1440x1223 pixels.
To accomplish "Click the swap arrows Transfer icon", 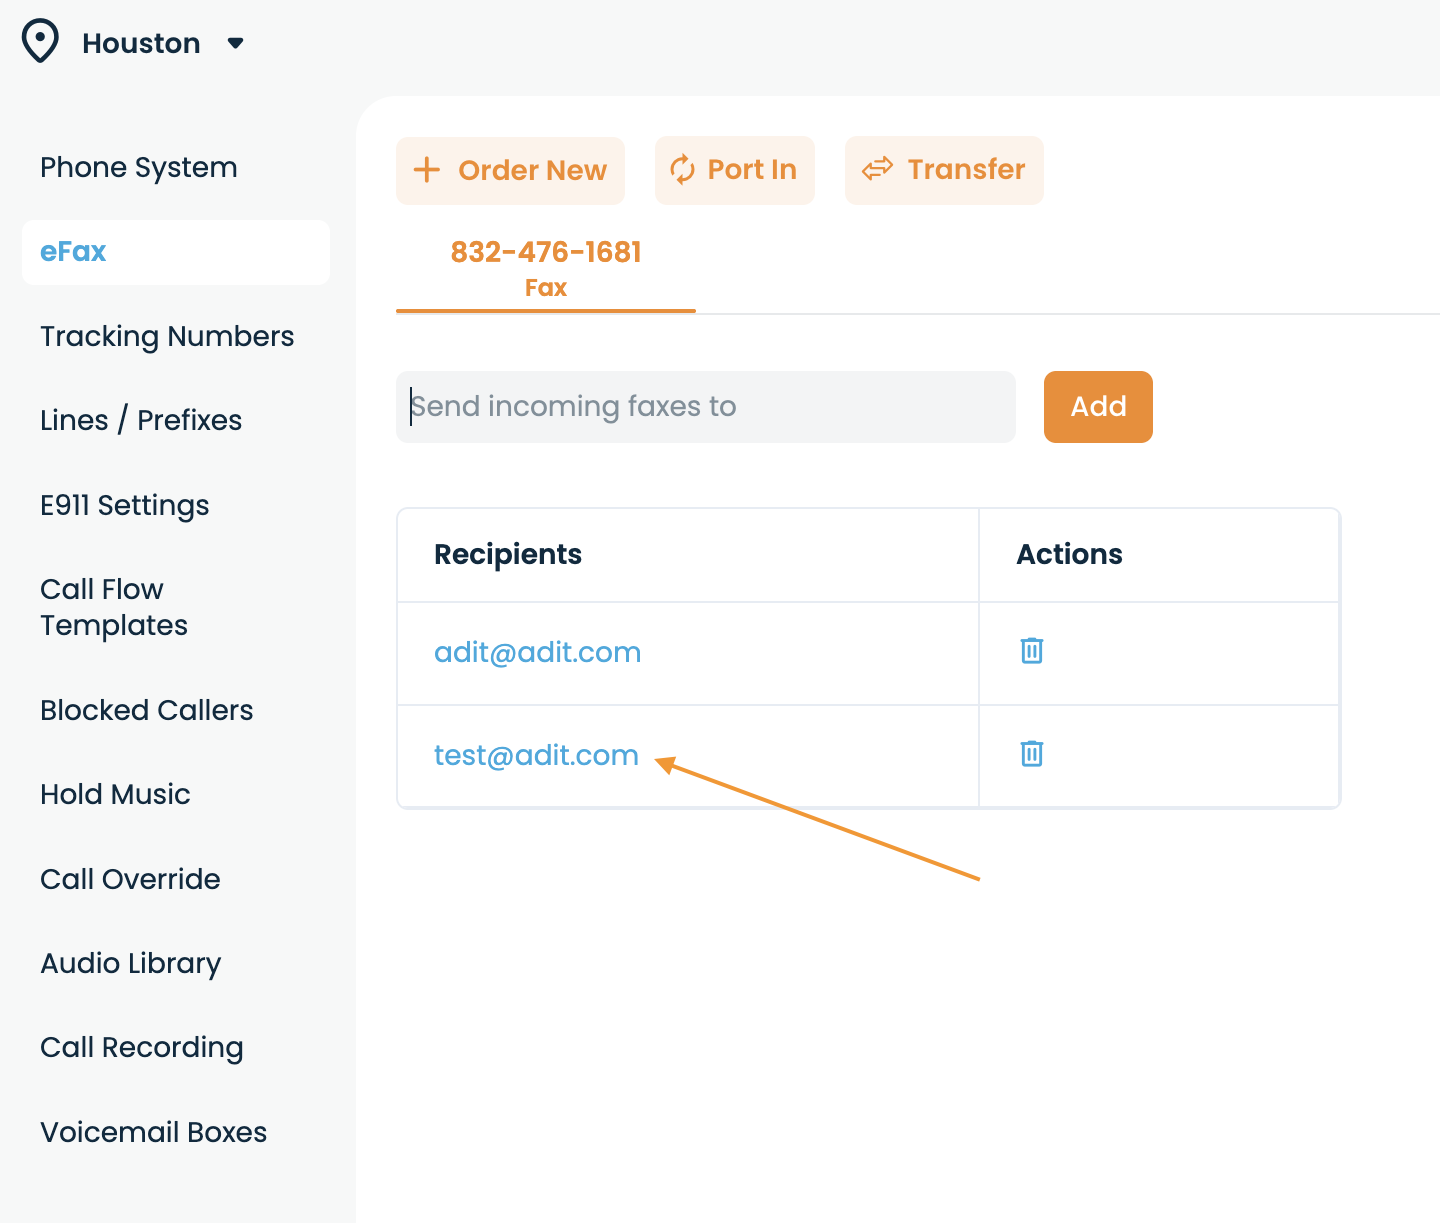I will 877,169.
